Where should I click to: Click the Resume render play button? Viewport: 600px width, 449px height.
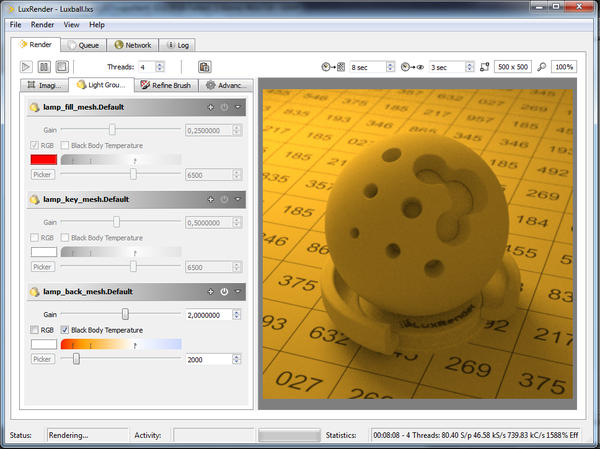coord(26,67)
